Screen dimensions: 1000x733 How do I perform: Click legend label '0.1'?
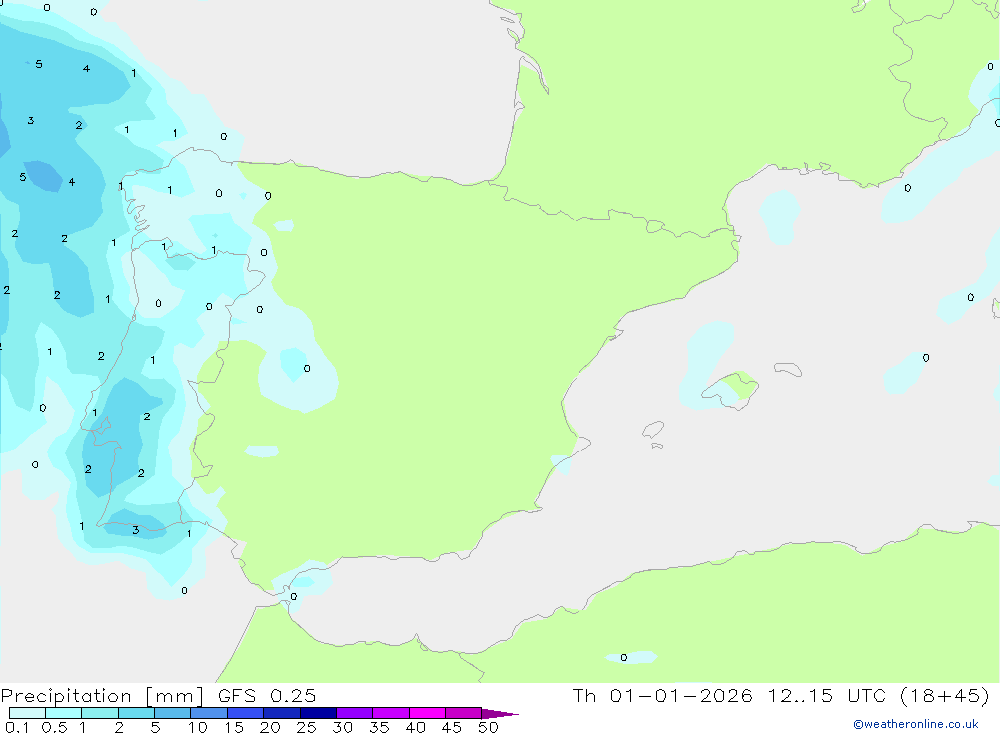18,727
